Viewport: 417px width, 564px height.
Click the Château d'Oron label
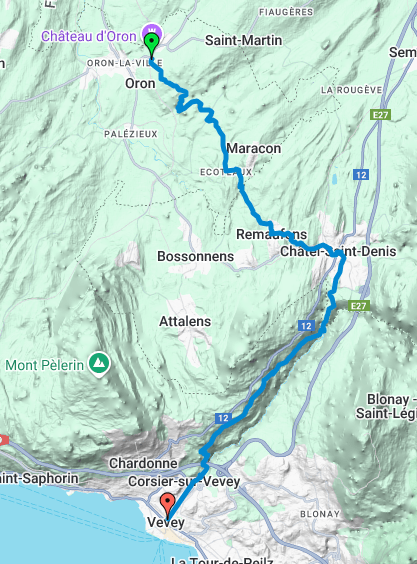click(x=89, y=36)
